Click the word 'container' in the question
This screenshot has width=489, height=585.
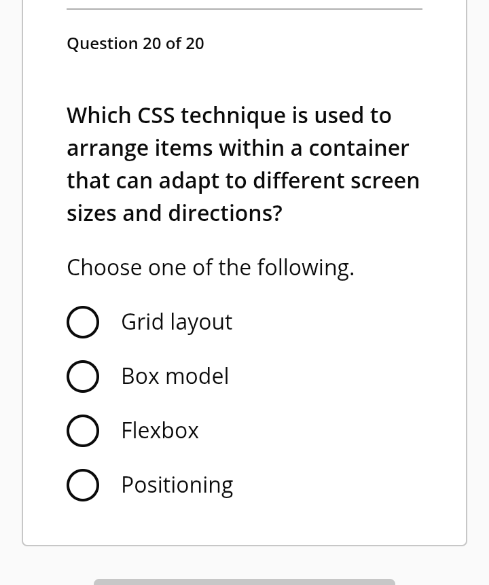pos(359,148)
